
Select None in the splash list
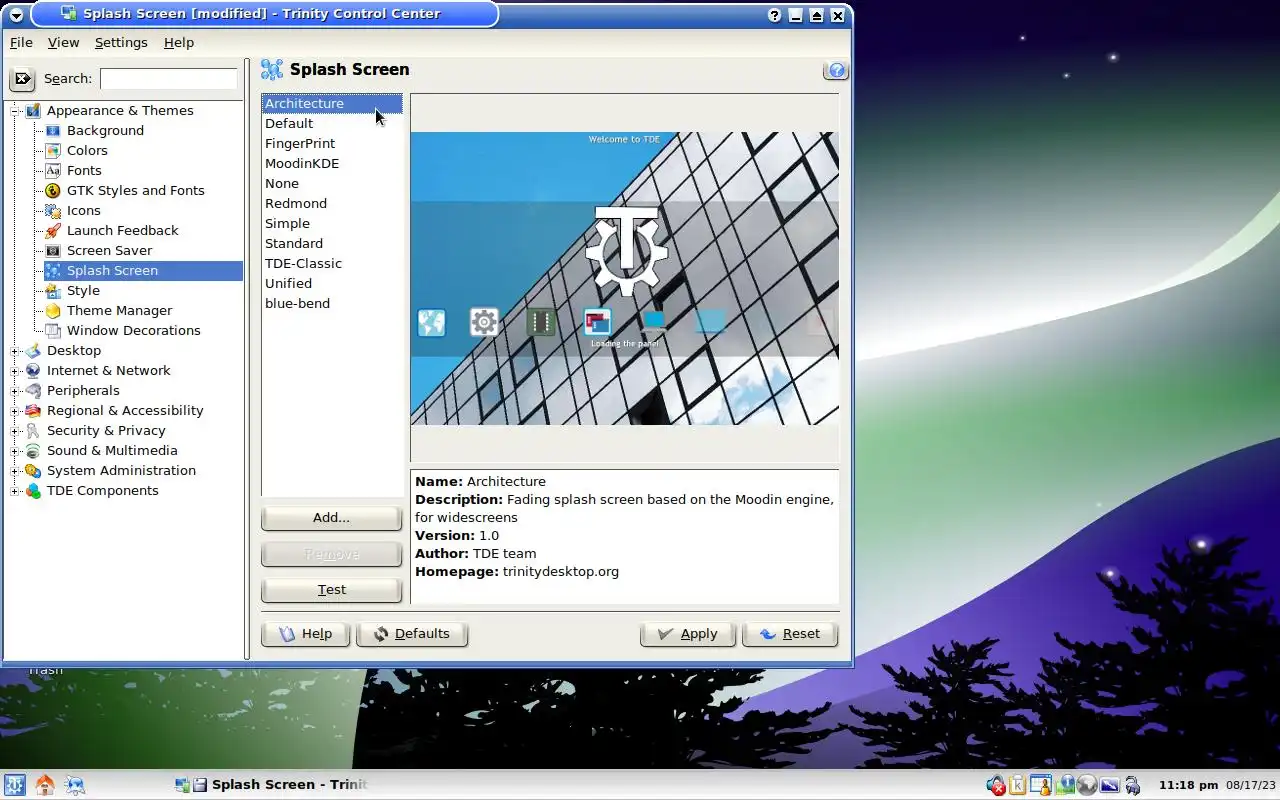(331, 183)
